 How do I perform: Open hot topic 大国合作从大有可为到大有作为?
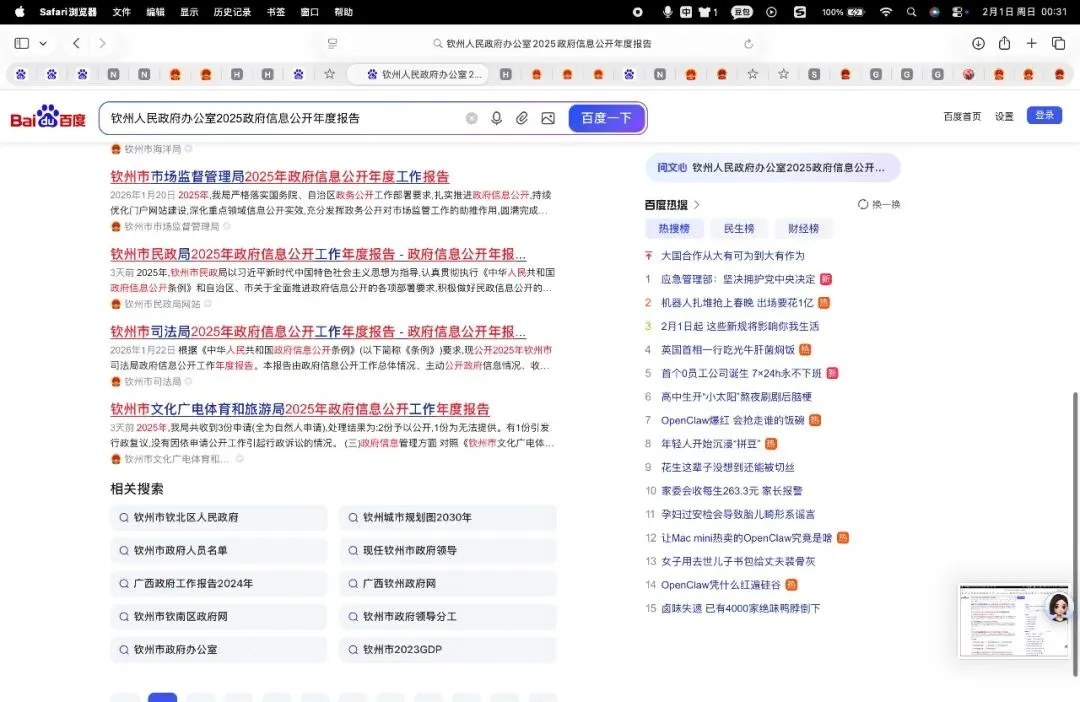(x=732, y=256)
